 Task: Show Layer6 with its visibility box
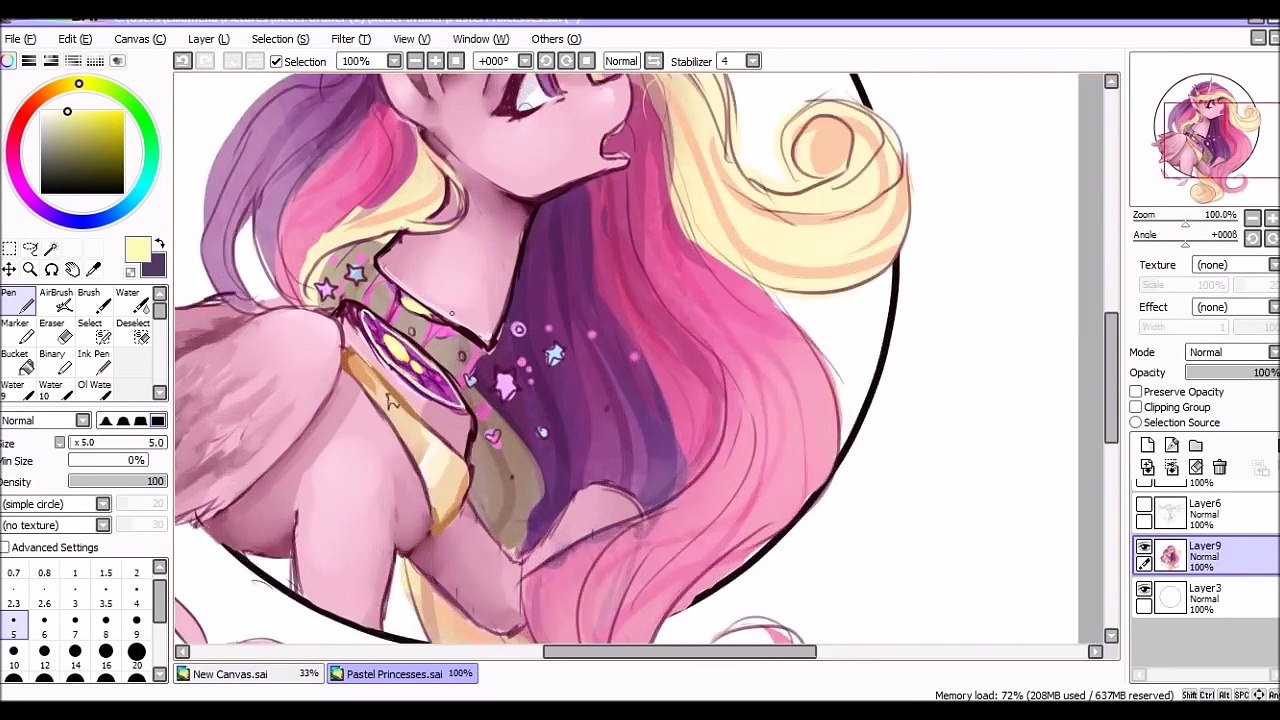coord(1144,505)
